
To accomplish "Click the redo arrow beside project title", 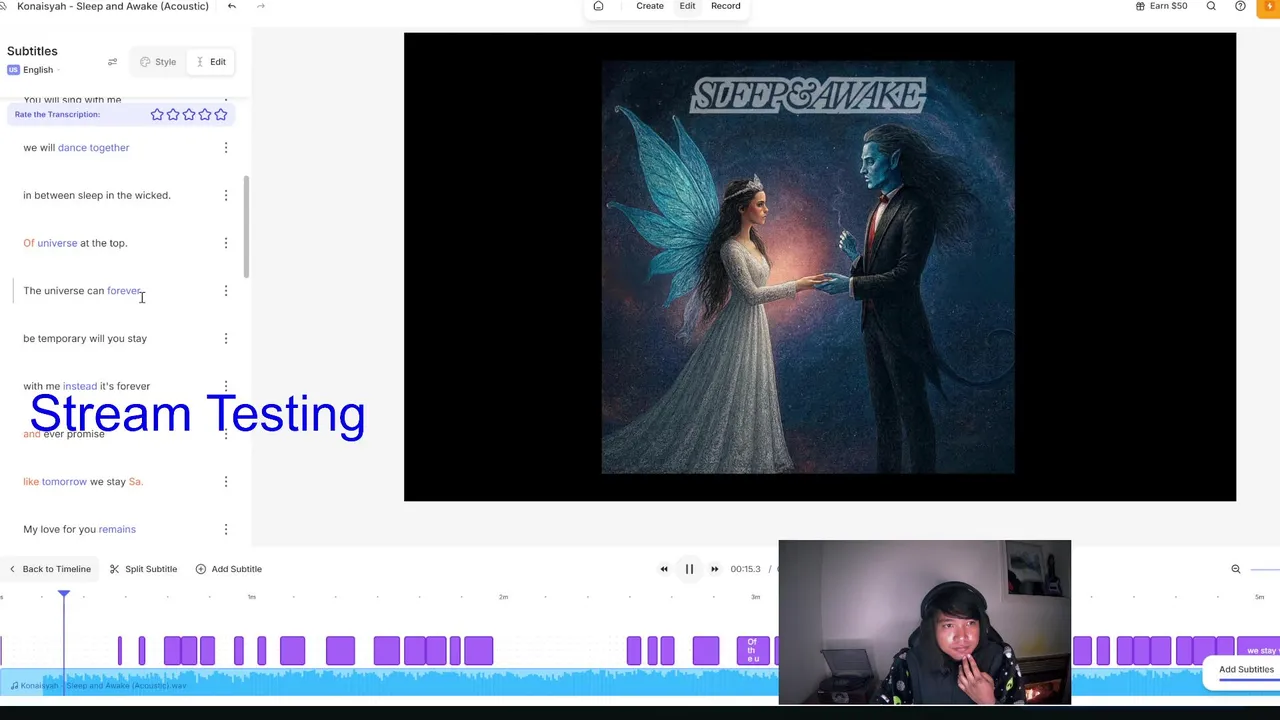I will tap(261, 6).
